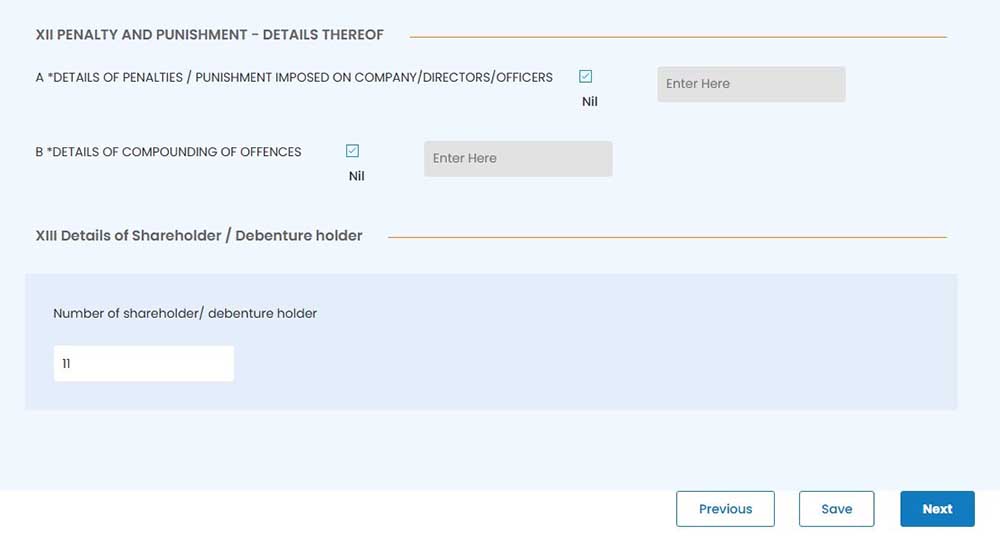1000x543 pixels.
Task: Click the 'Details of compounding of offences' label
Action: pyautogui.click(x=168, y=152)
